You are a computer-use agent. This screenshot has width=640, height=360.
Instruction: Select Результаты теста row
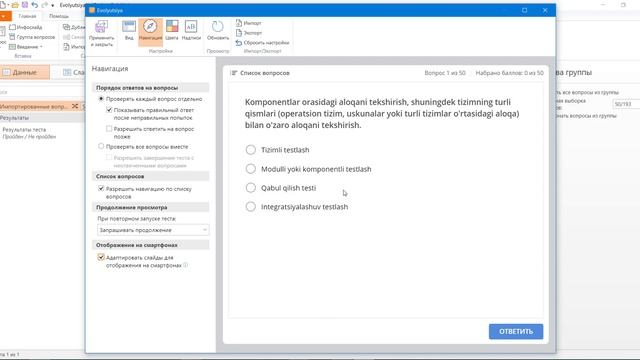click(29, 133)
